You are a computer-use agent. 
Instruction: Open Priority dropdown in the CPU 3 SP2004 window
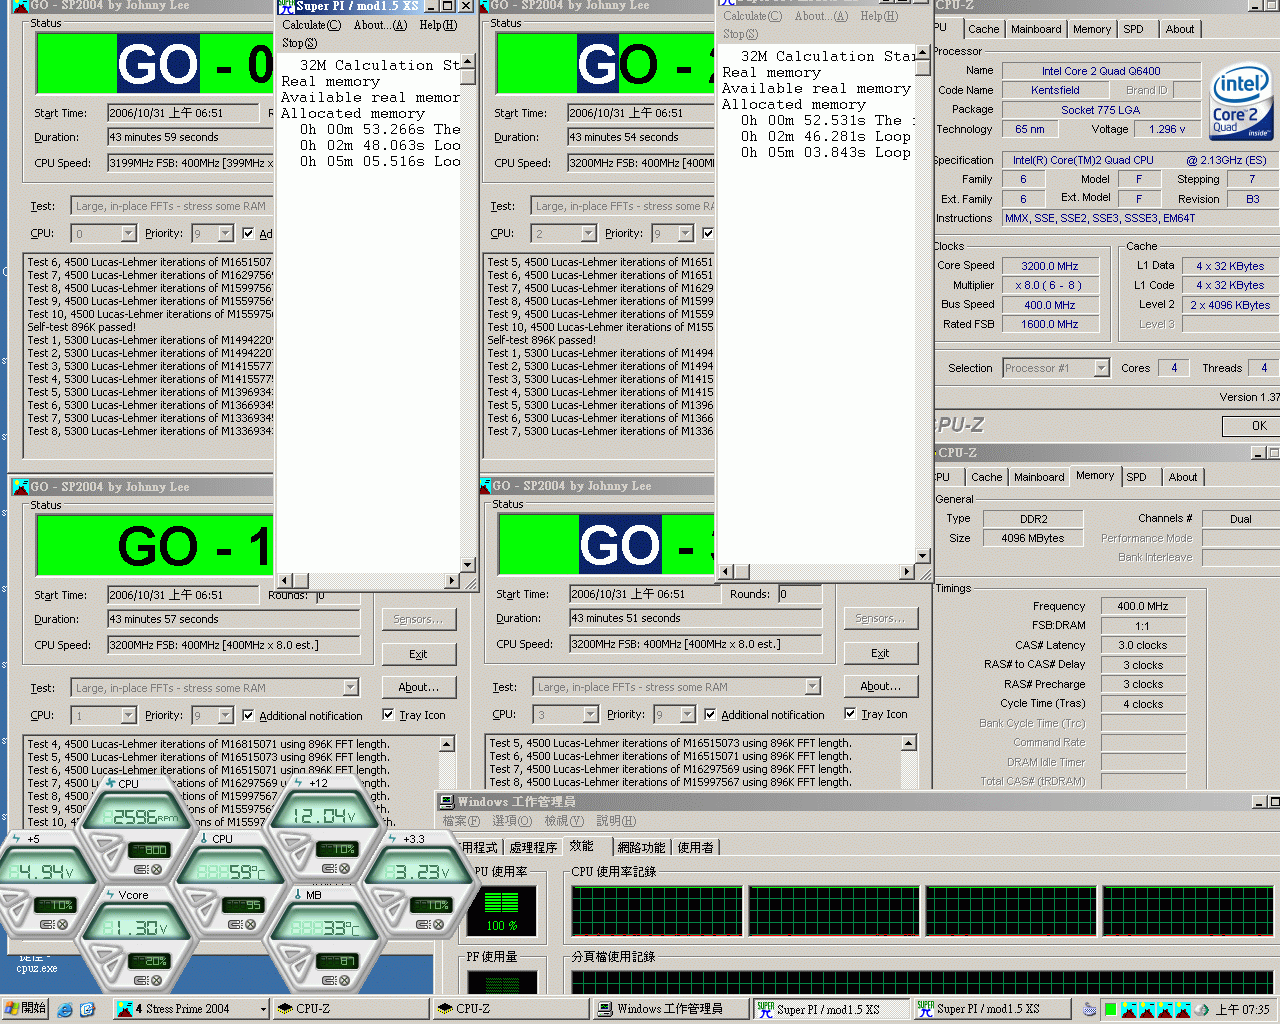tap(687, 714)
